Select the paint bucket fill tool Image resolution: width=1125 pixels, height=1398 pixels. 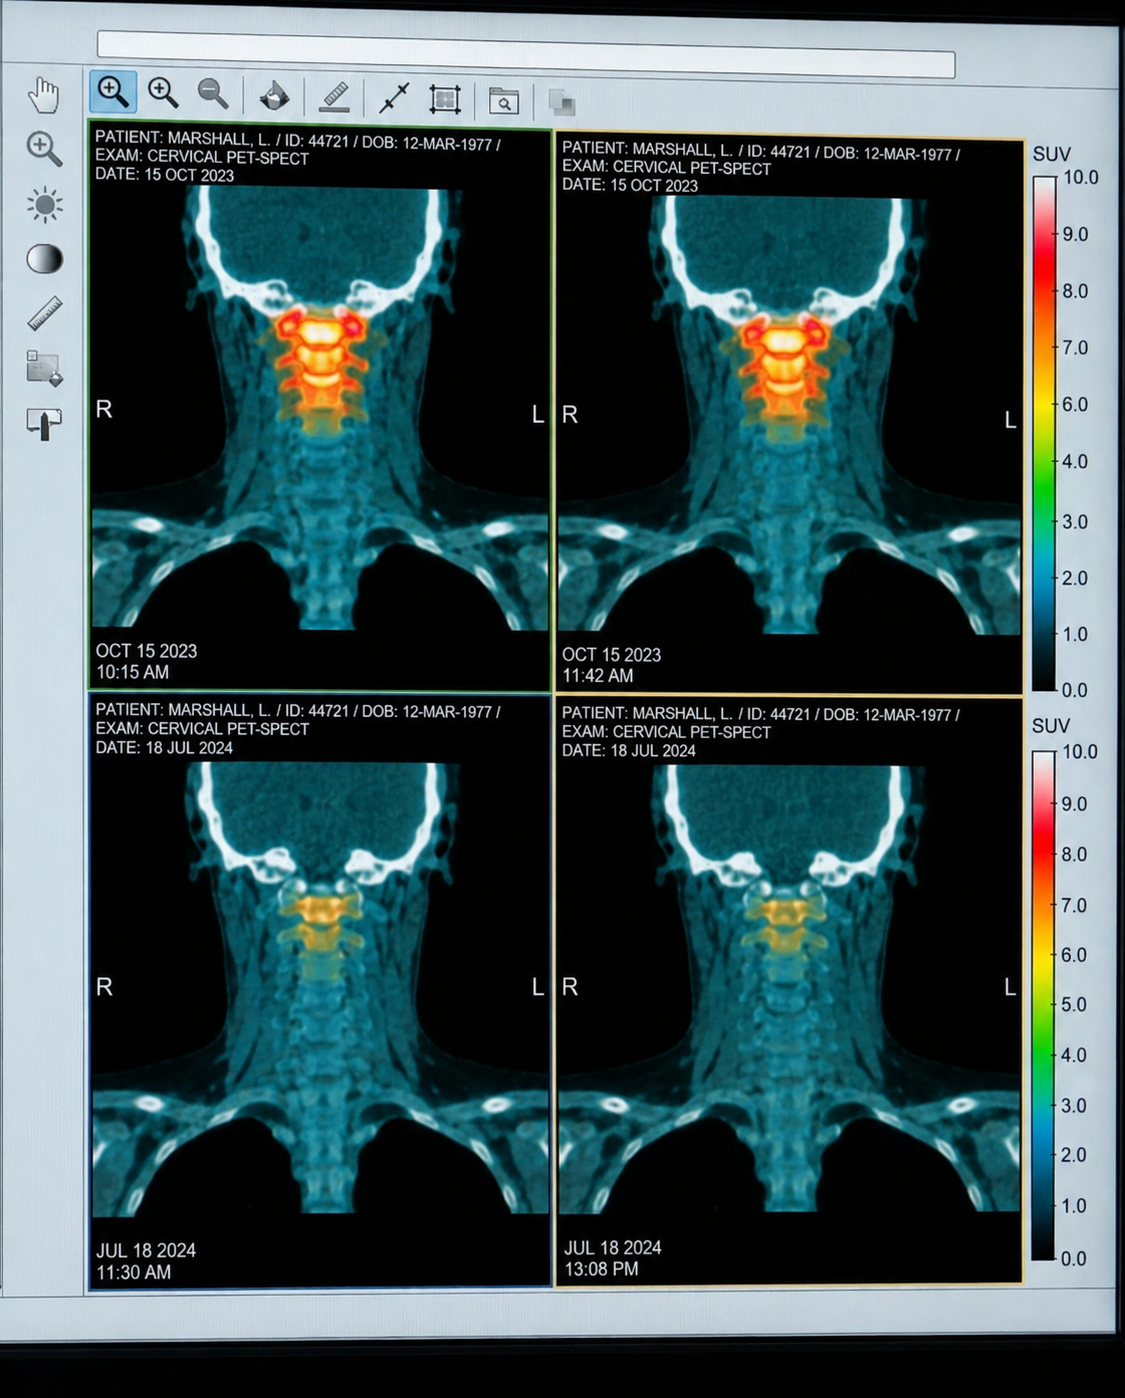pos(273,96)
